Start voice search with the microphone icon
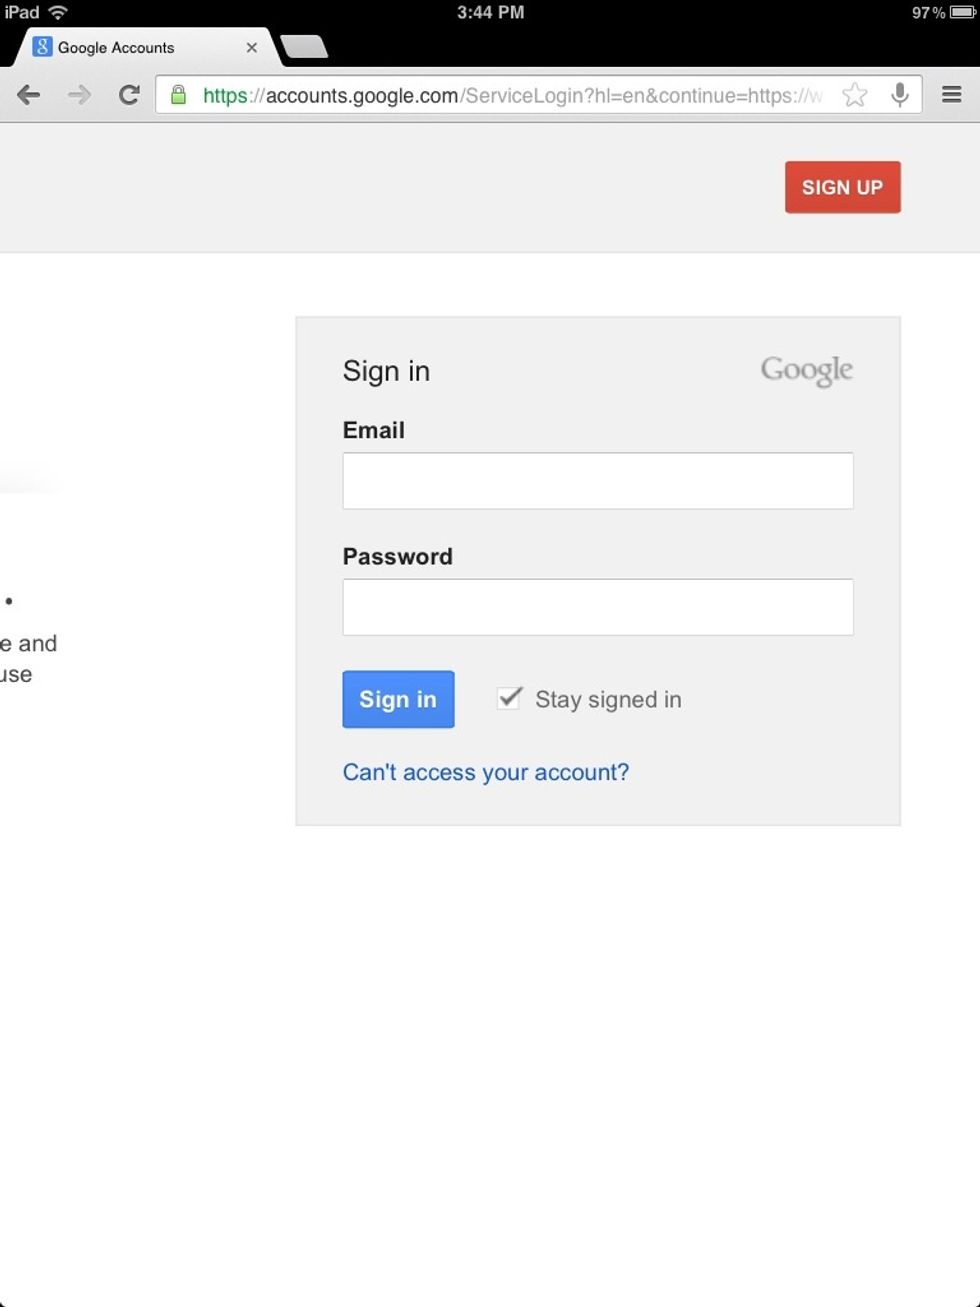 coord(899,94)
